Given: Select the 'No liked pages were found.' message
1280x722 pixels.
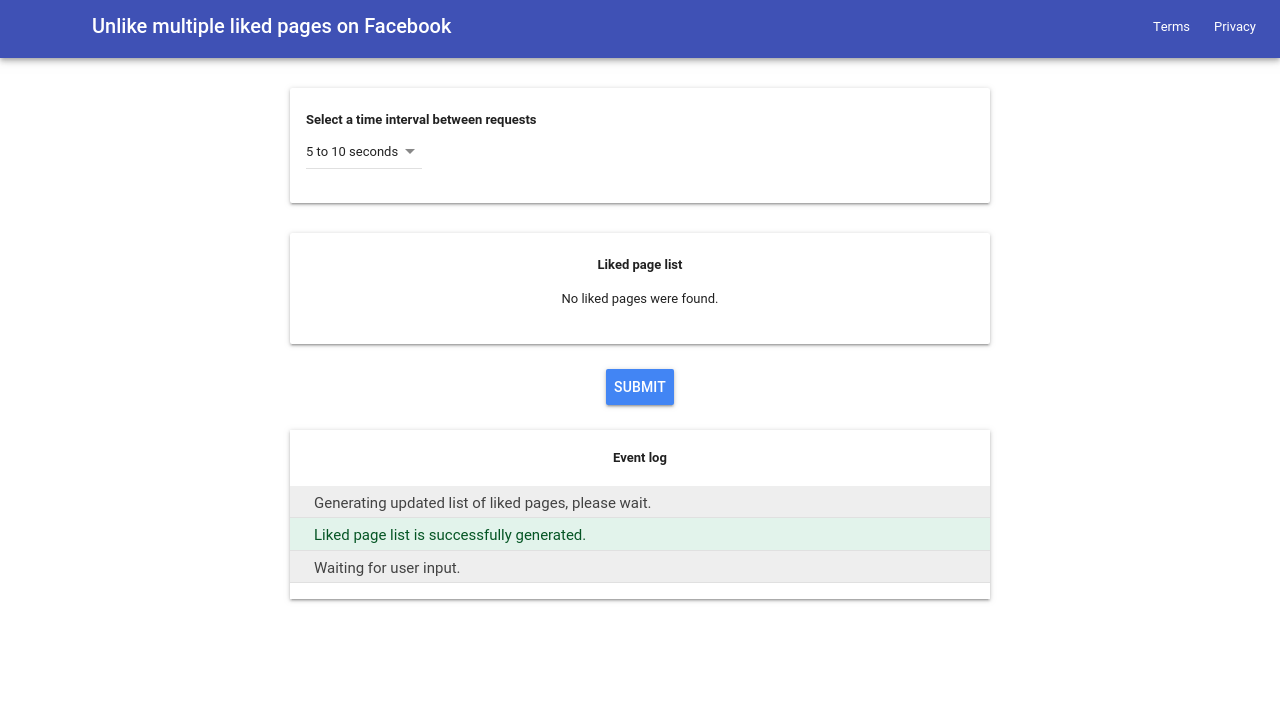Looking at the screenshot, I should [640, 299].
